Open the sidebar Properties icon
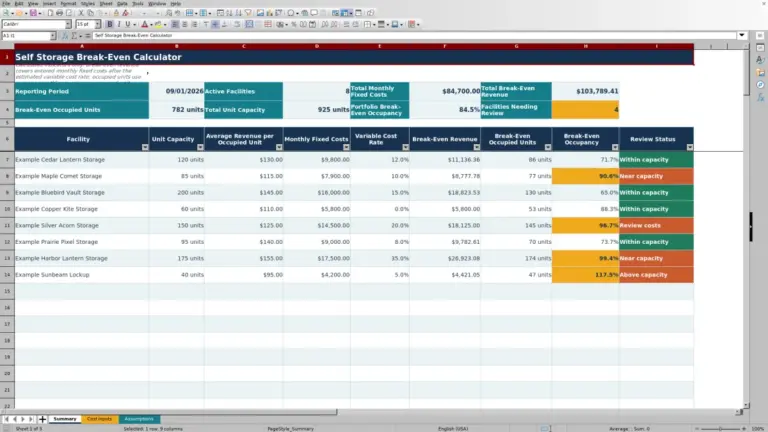 click(760, 48)
